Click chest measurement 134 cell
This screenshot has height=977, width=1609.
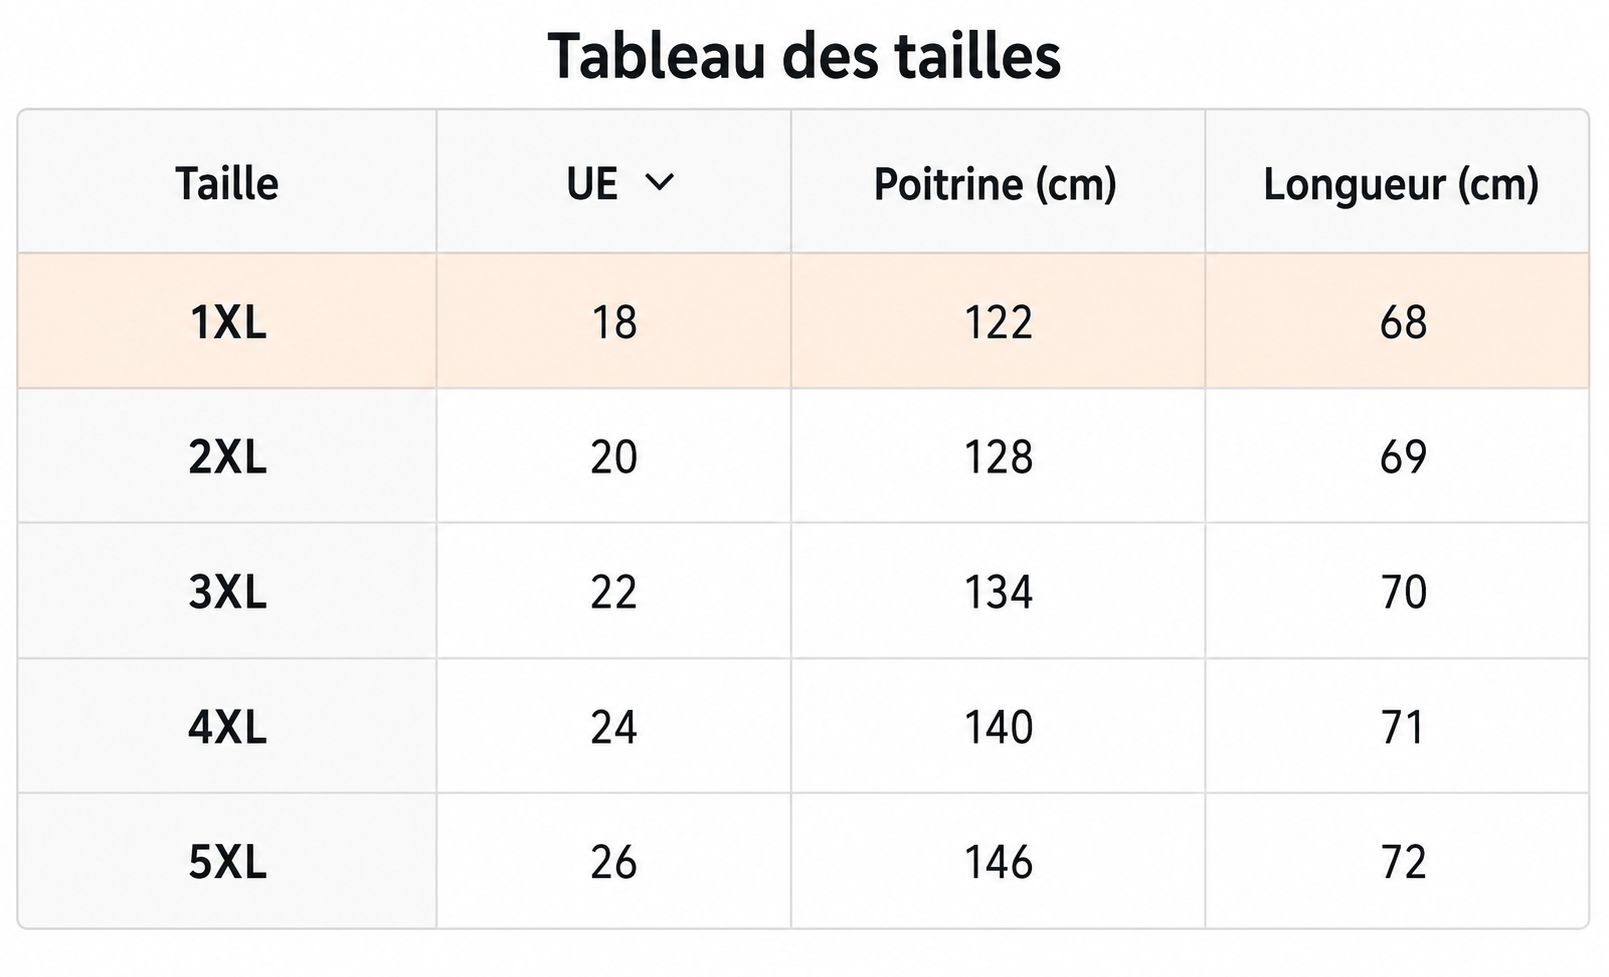tap(998, 591)
